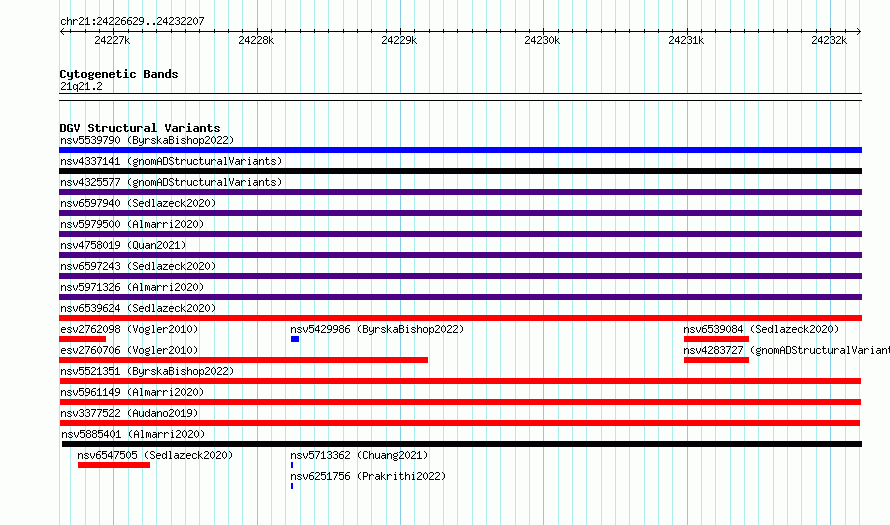Viewport: 890px width, 525px height.
Task: Click the ruler's right end arrow
Action: 859,32
